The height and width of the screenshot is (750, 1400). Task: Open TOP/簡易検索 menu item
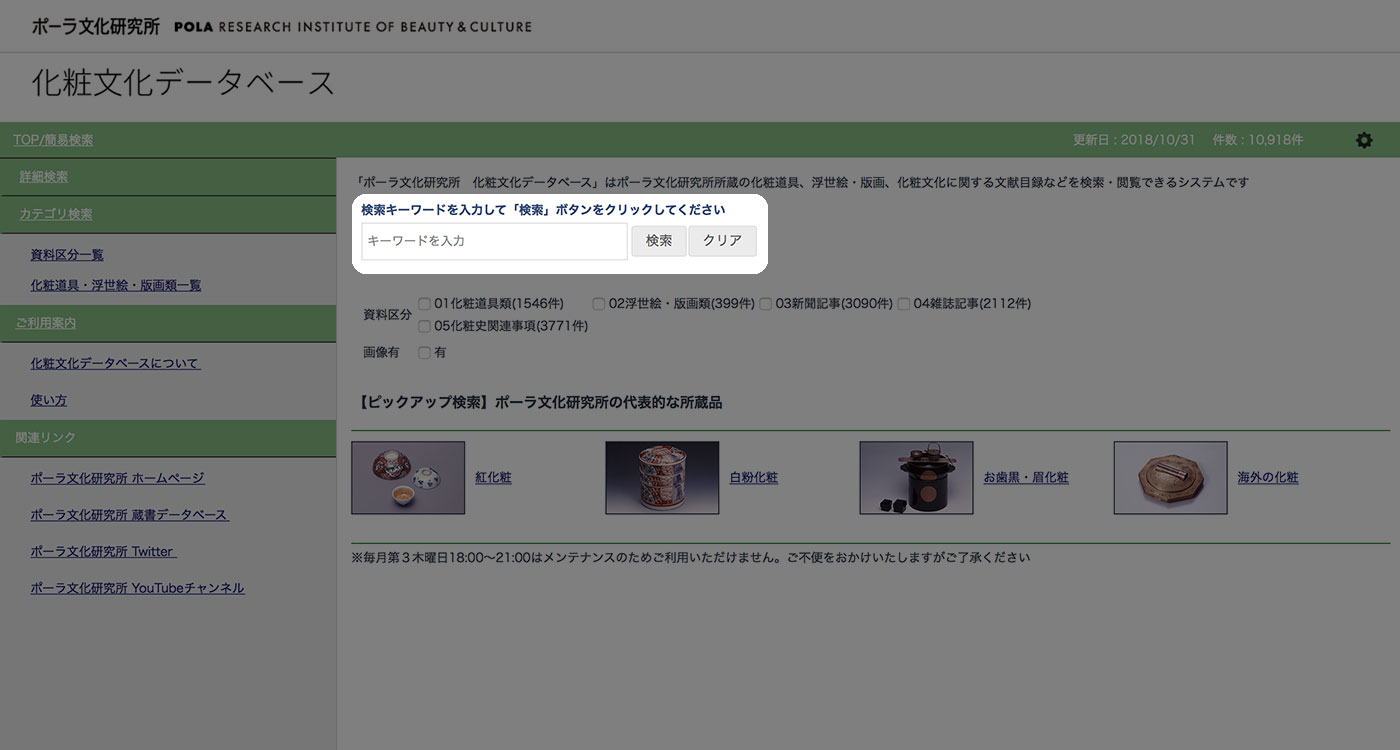click(x=53, y=140)
